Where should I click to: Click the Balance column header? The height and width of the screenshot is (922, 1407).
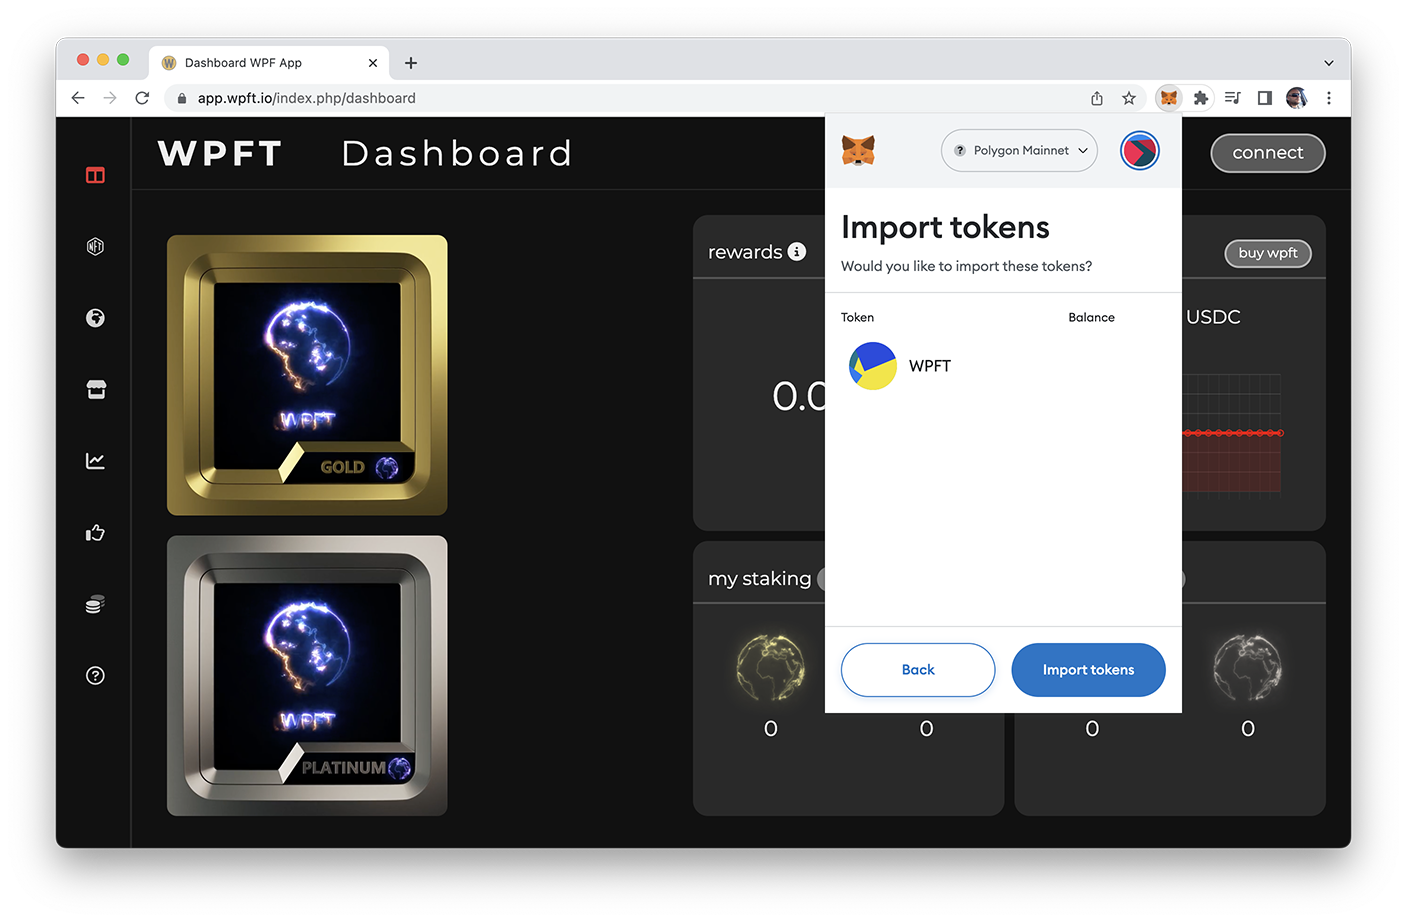point(1091,317)
